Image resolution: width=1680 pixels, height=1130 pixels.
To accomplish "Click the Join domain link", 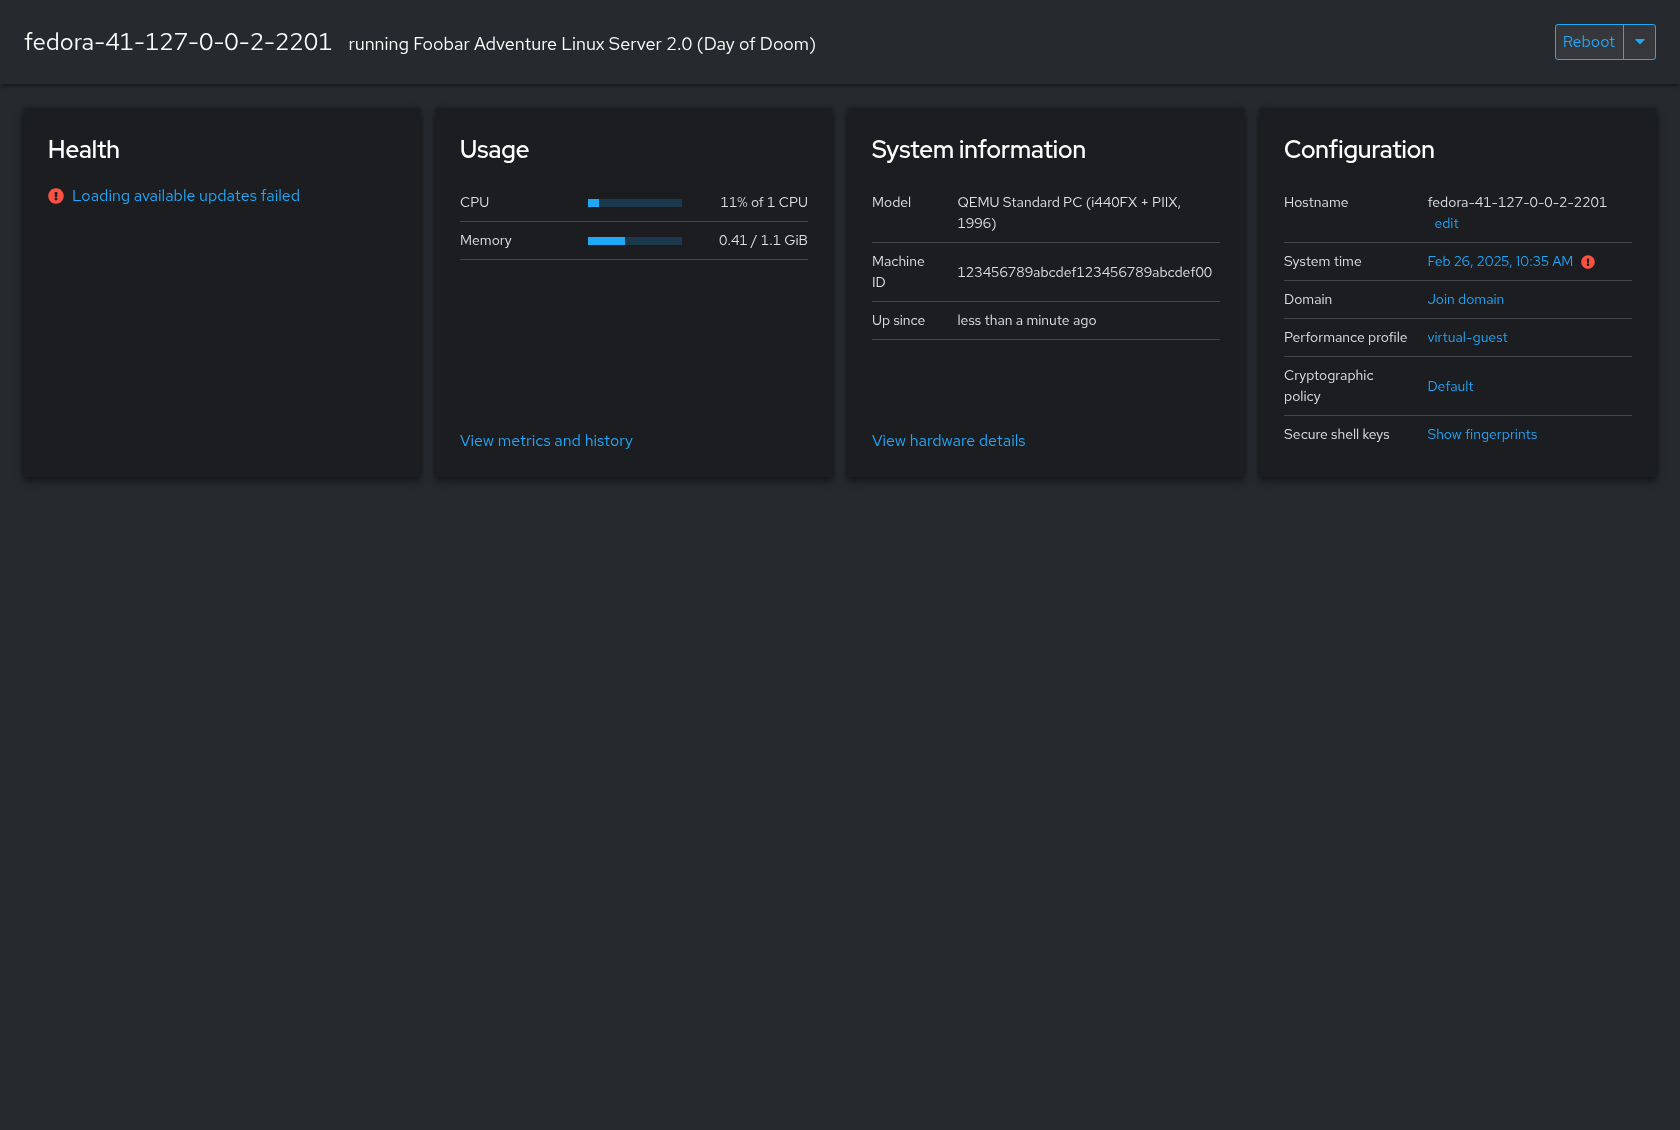I will (1466, 299).
